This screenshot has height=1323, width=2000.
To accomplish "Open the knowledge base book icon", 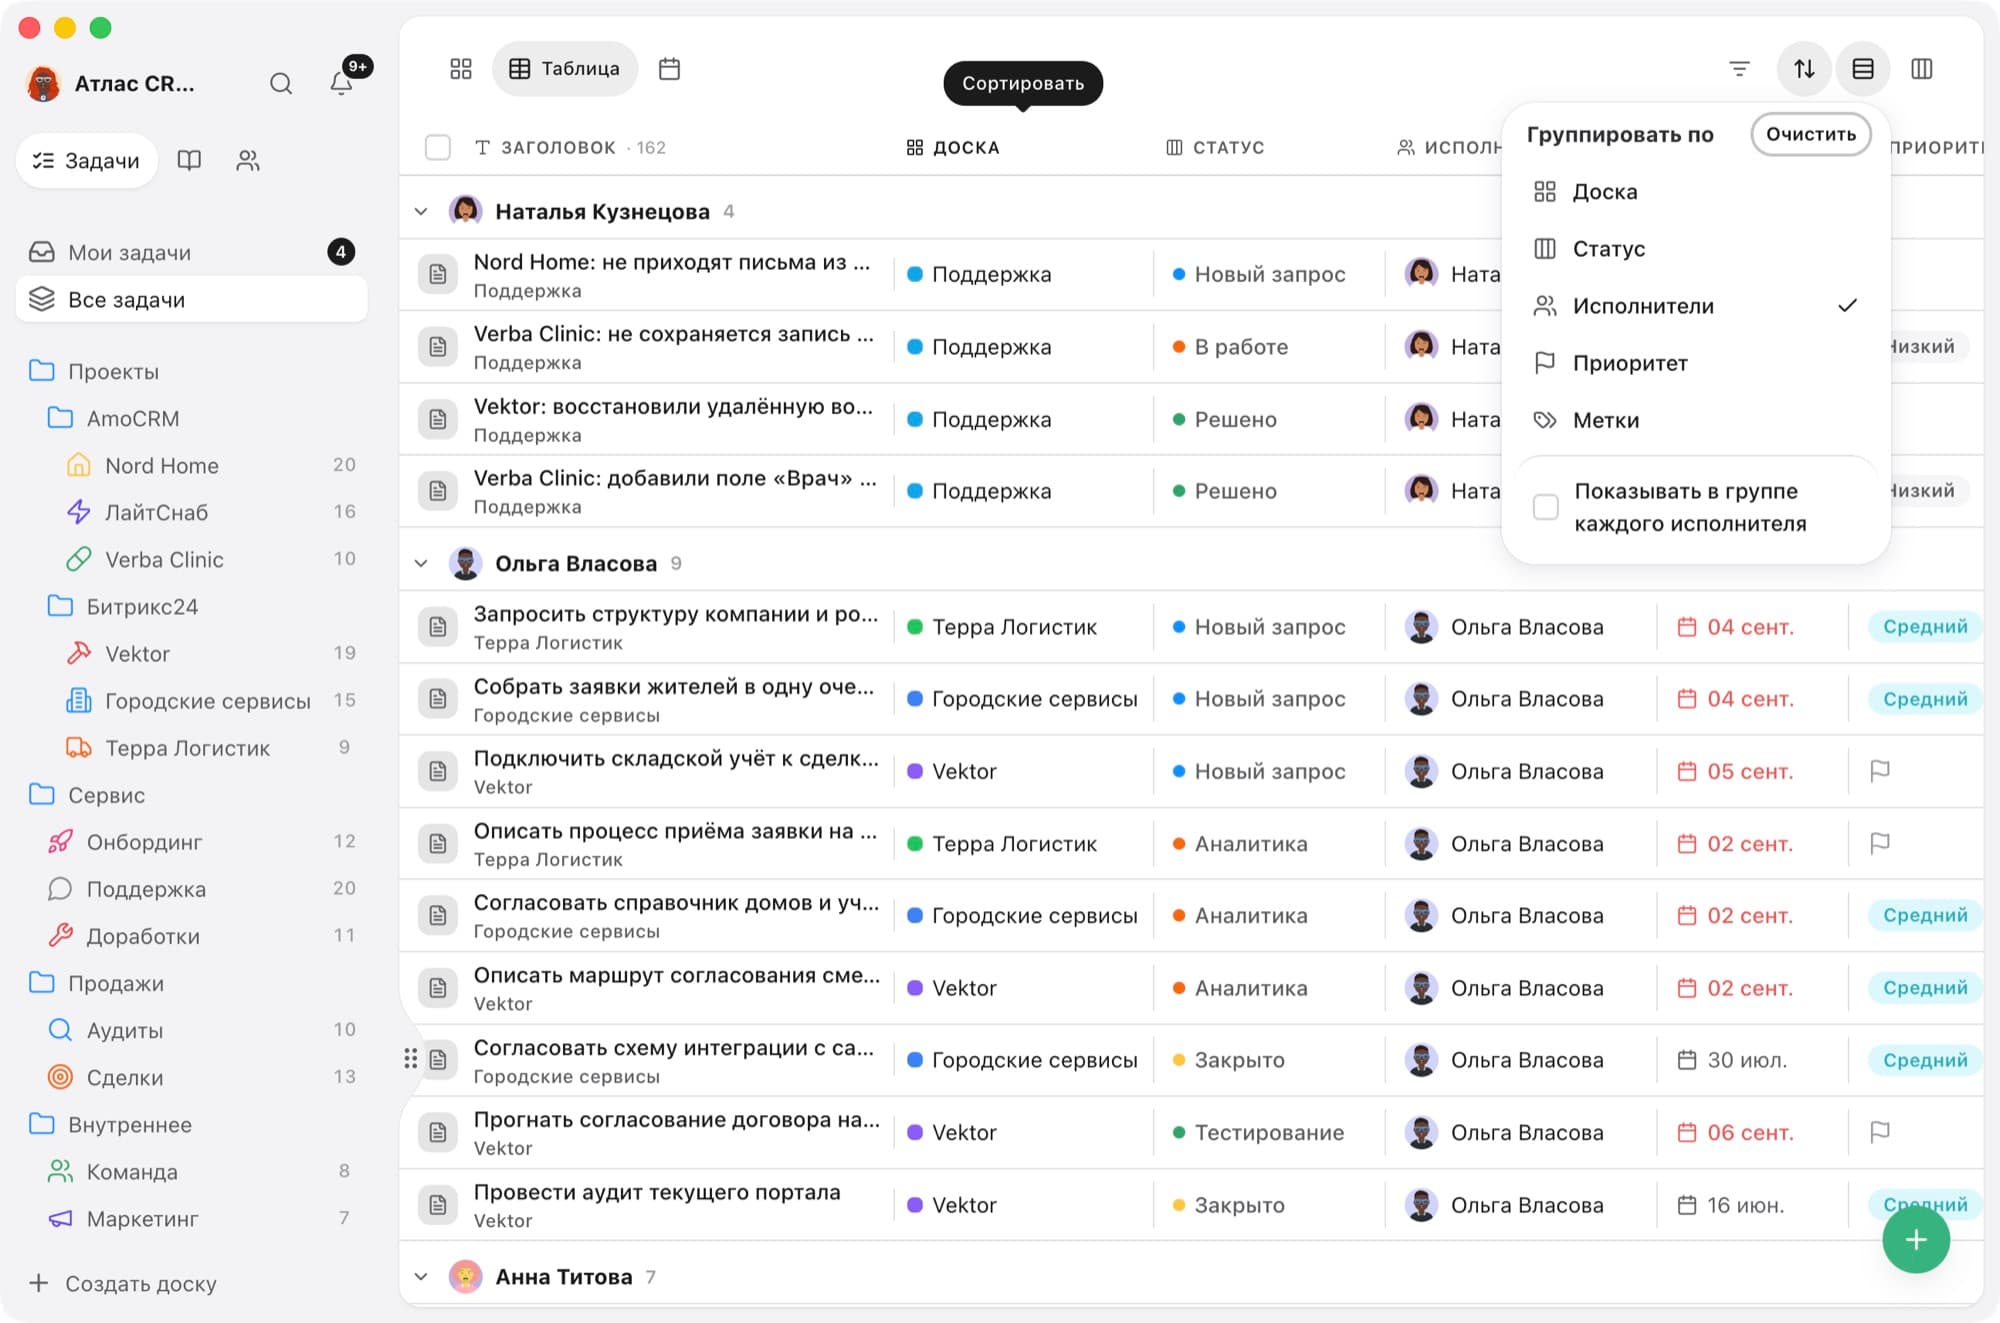I will click(189, 160).
